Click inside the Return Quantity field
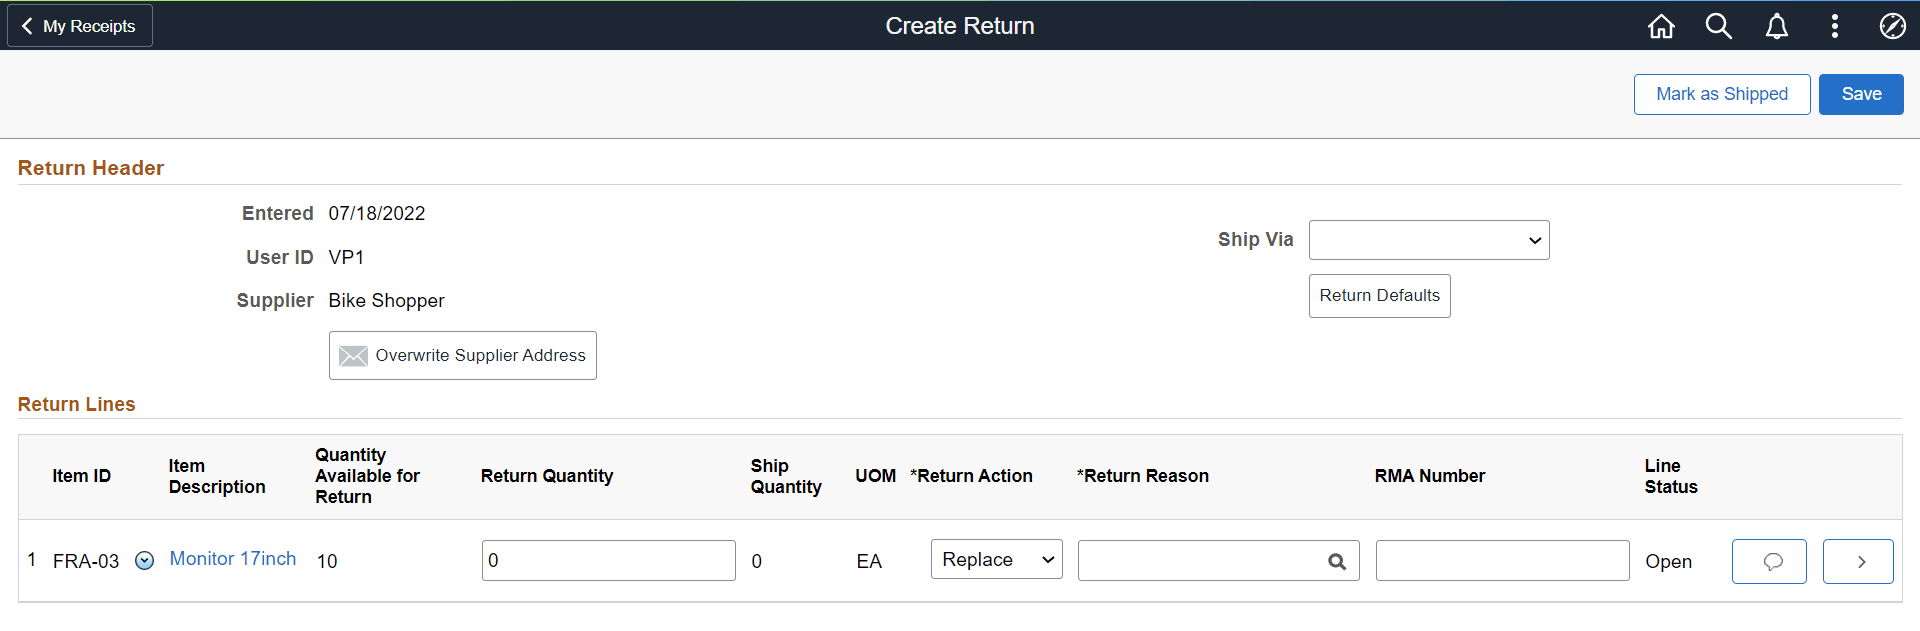 click(608, 560)
